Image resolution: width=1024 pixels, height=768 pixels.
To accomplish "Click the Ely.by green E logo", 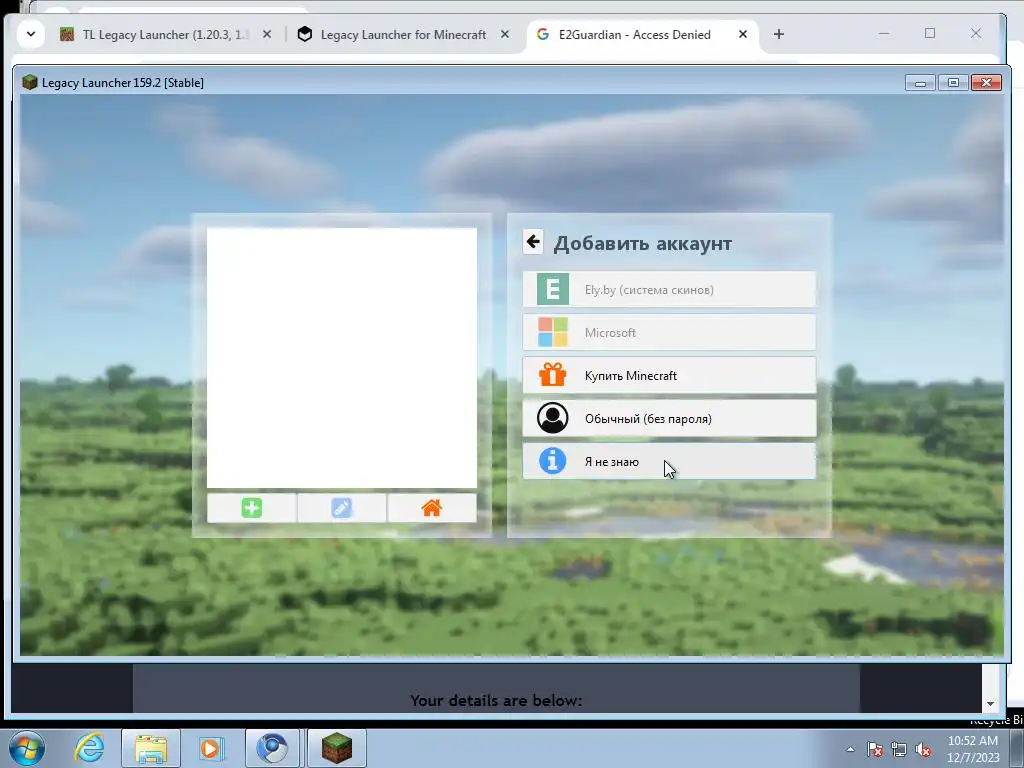I will click(552, 289).
